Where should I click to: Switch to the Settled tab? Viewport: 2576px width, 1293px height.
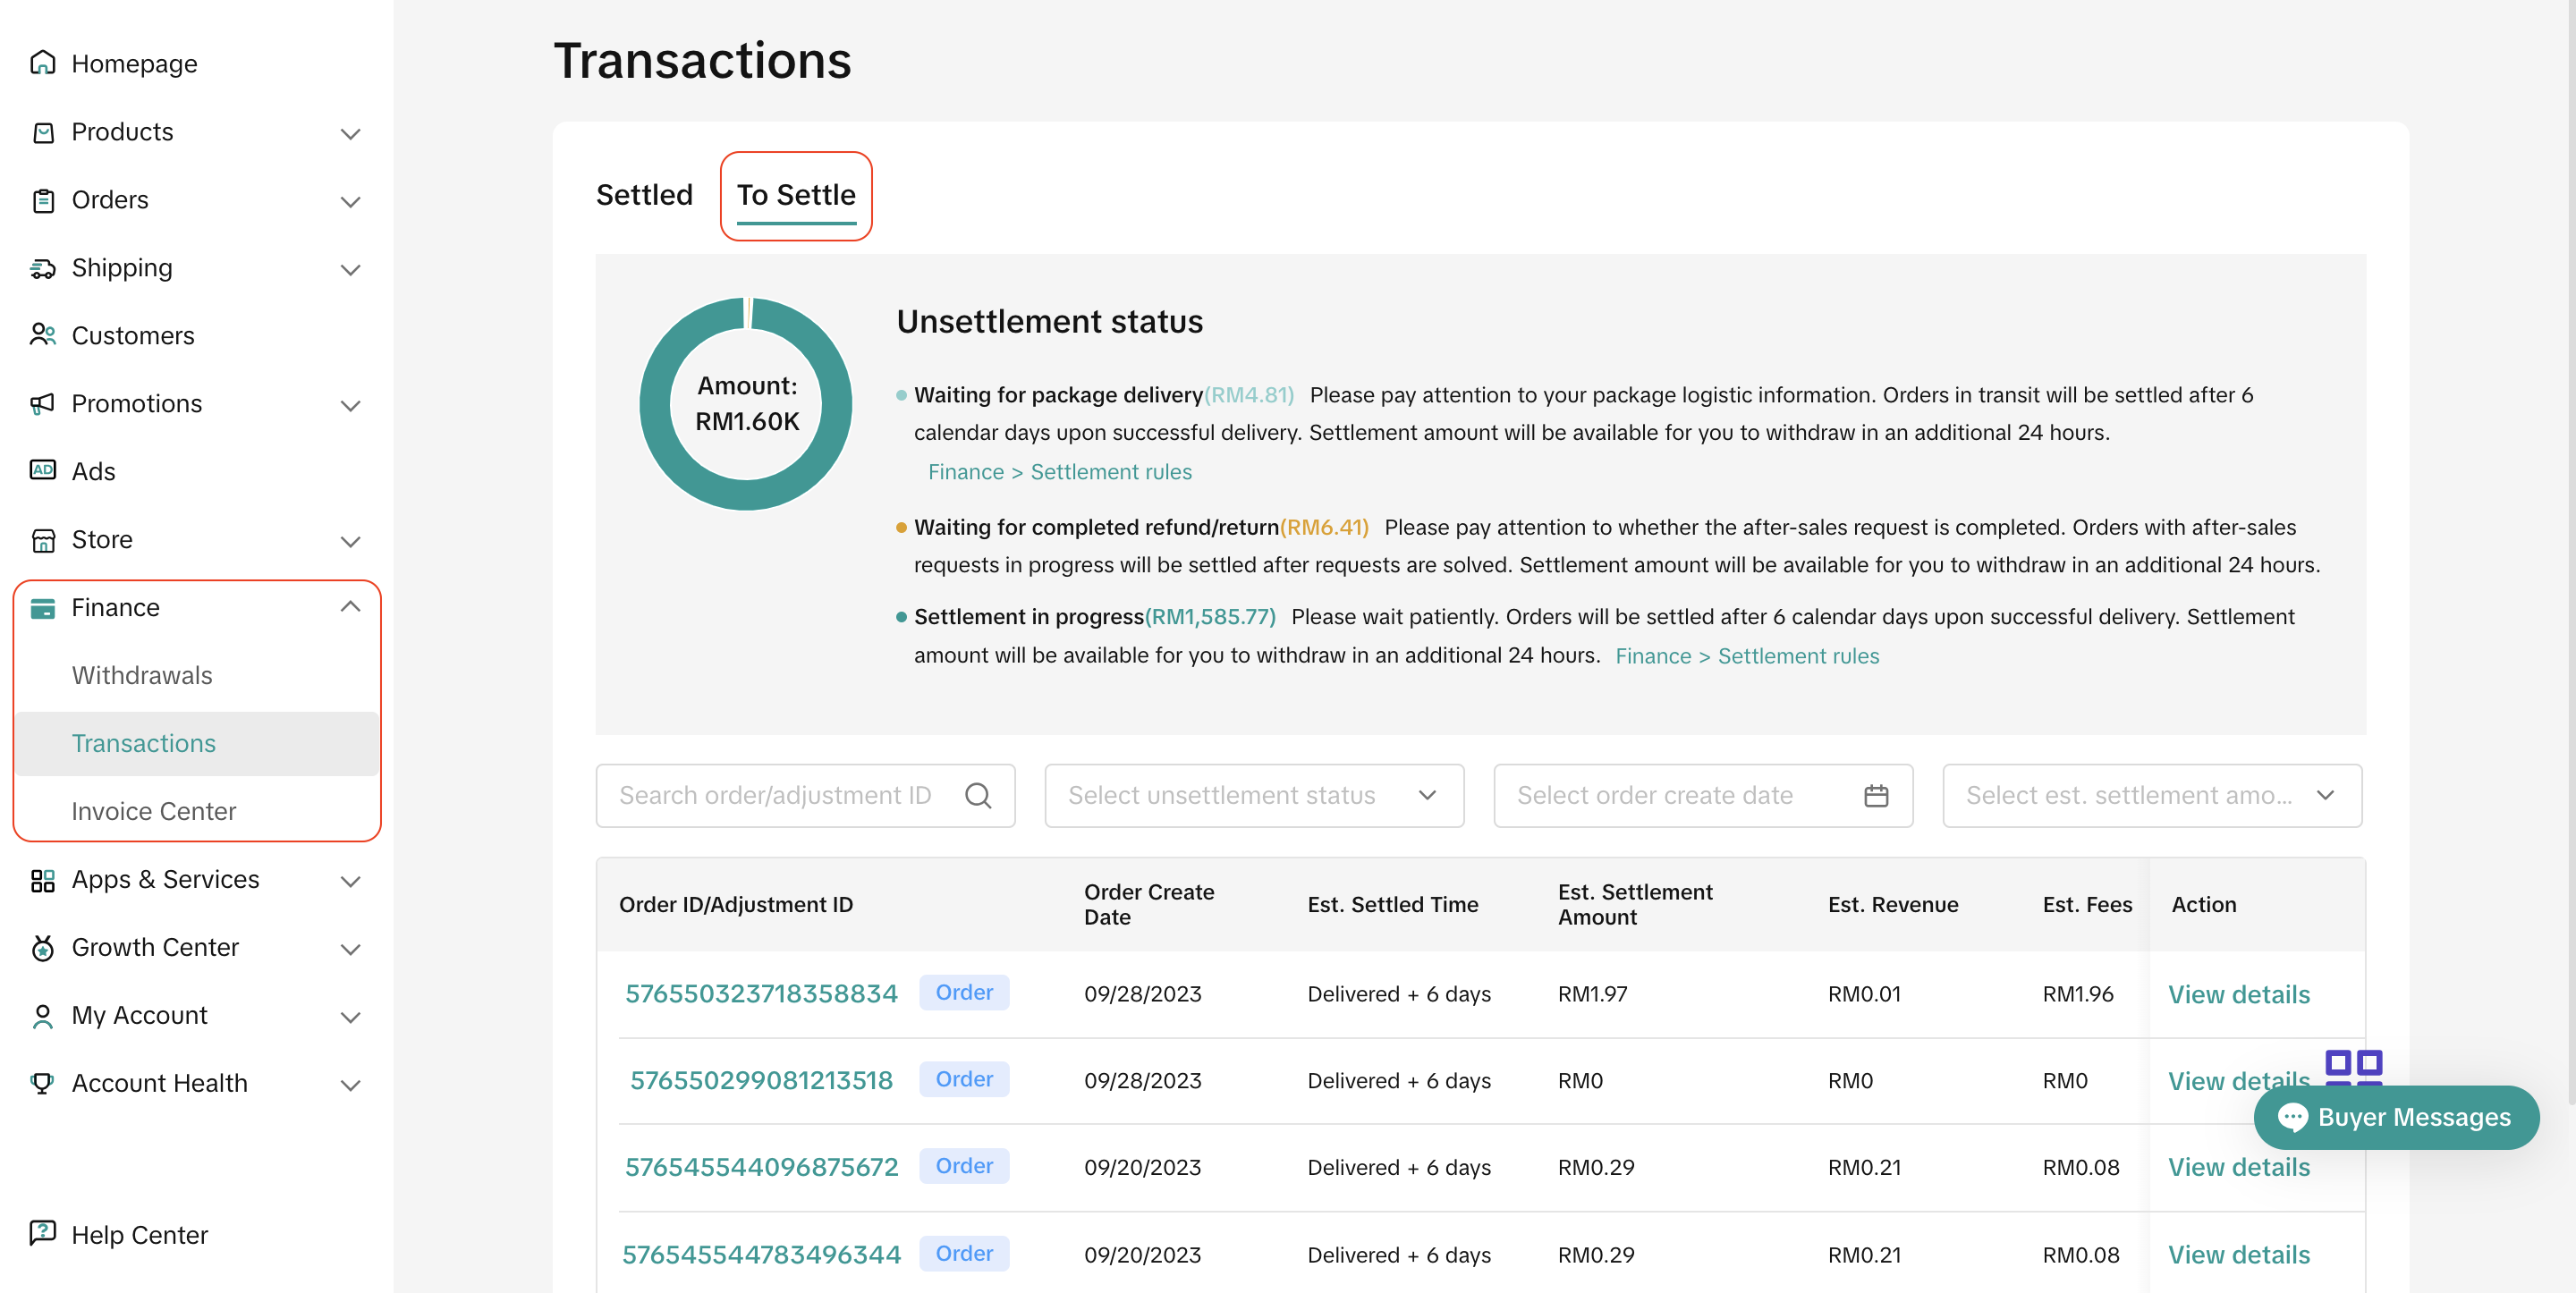pos(643,195)
